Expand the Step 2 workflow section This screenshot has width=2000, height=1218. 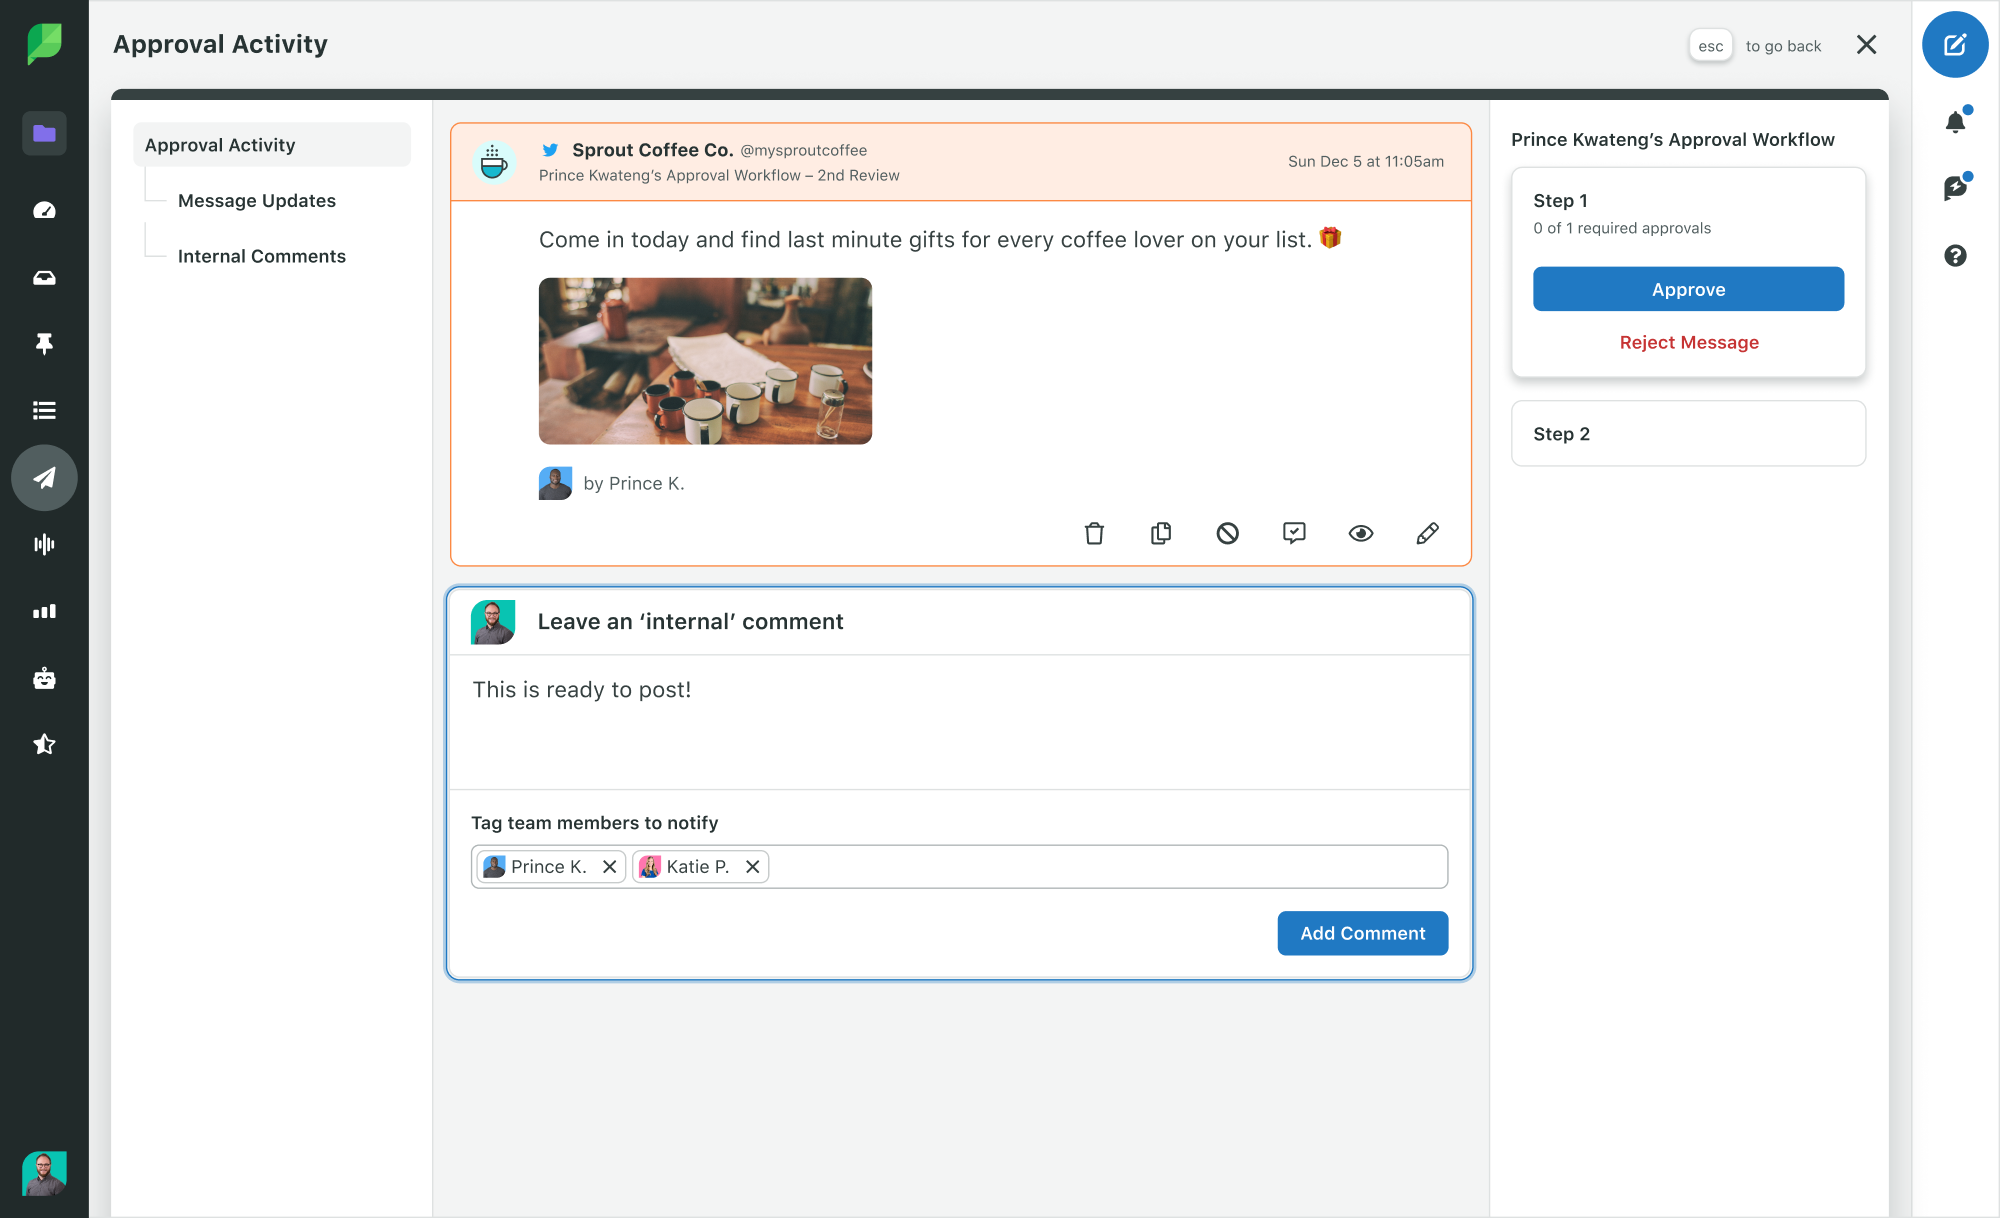[1689, 433]
